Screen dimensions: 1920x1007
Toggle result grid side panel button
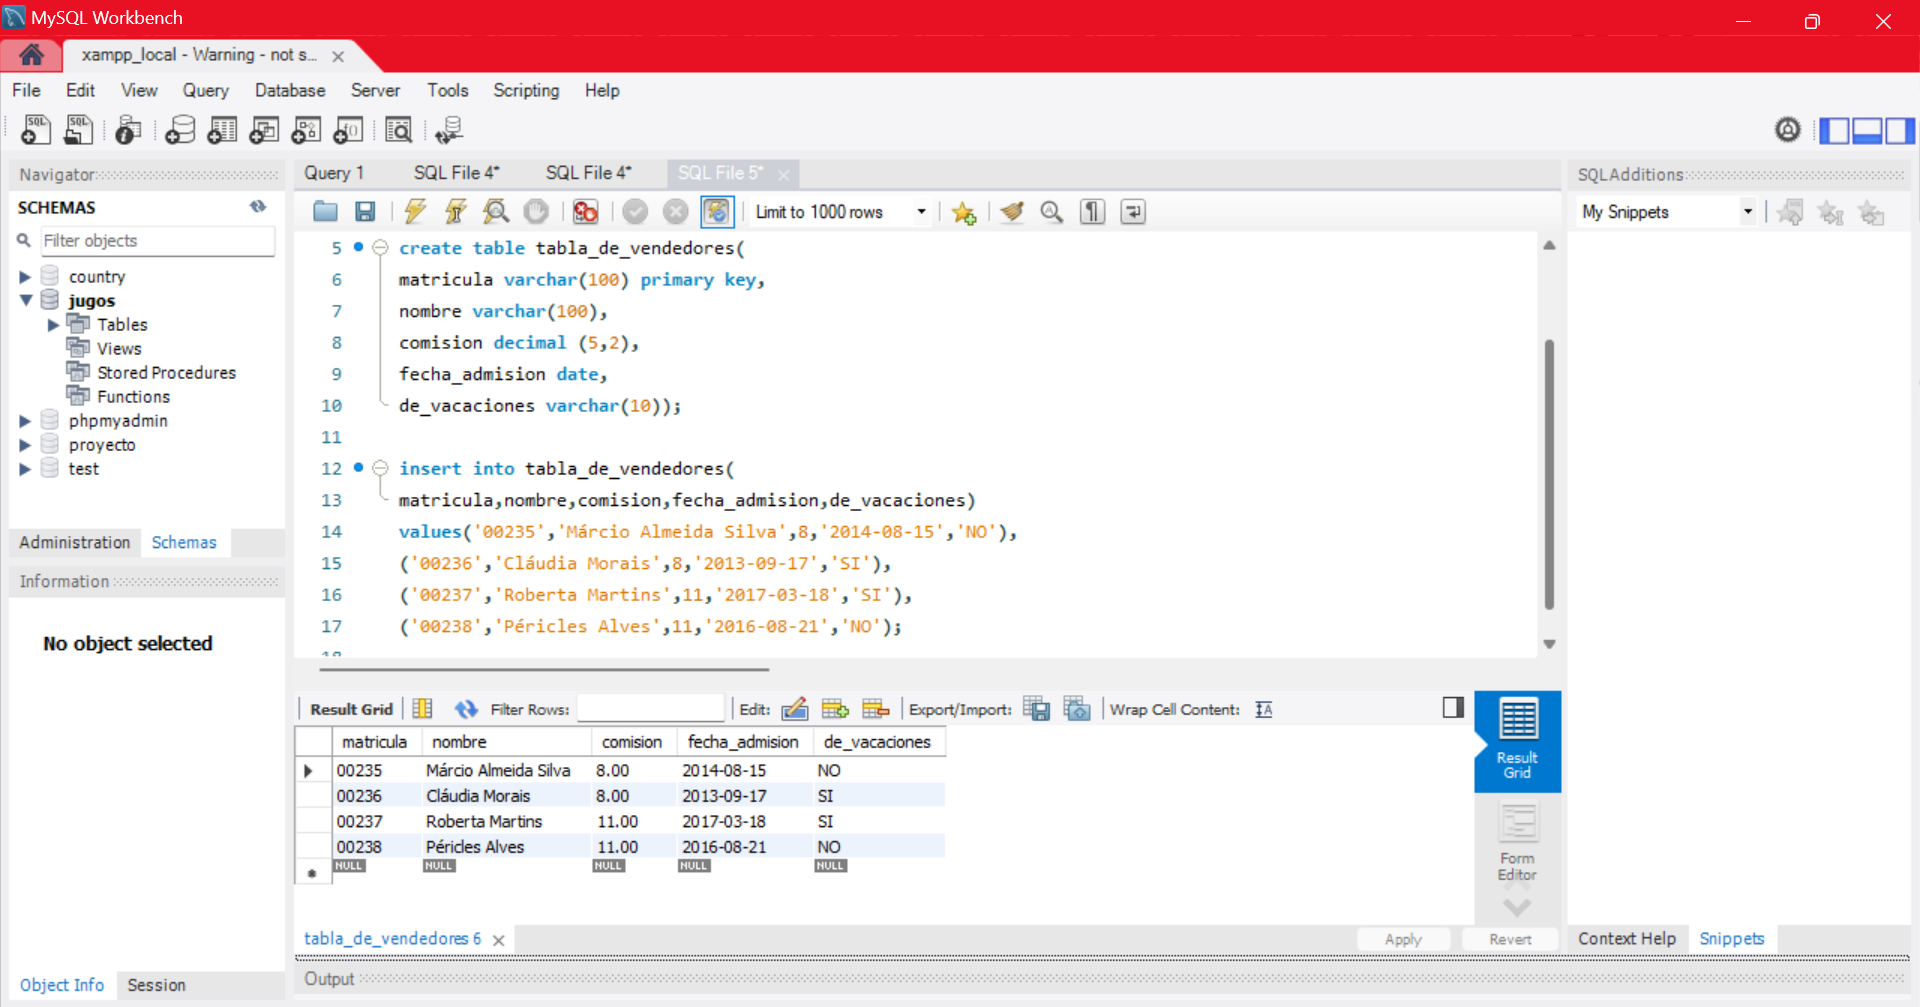pos(1453,708)
